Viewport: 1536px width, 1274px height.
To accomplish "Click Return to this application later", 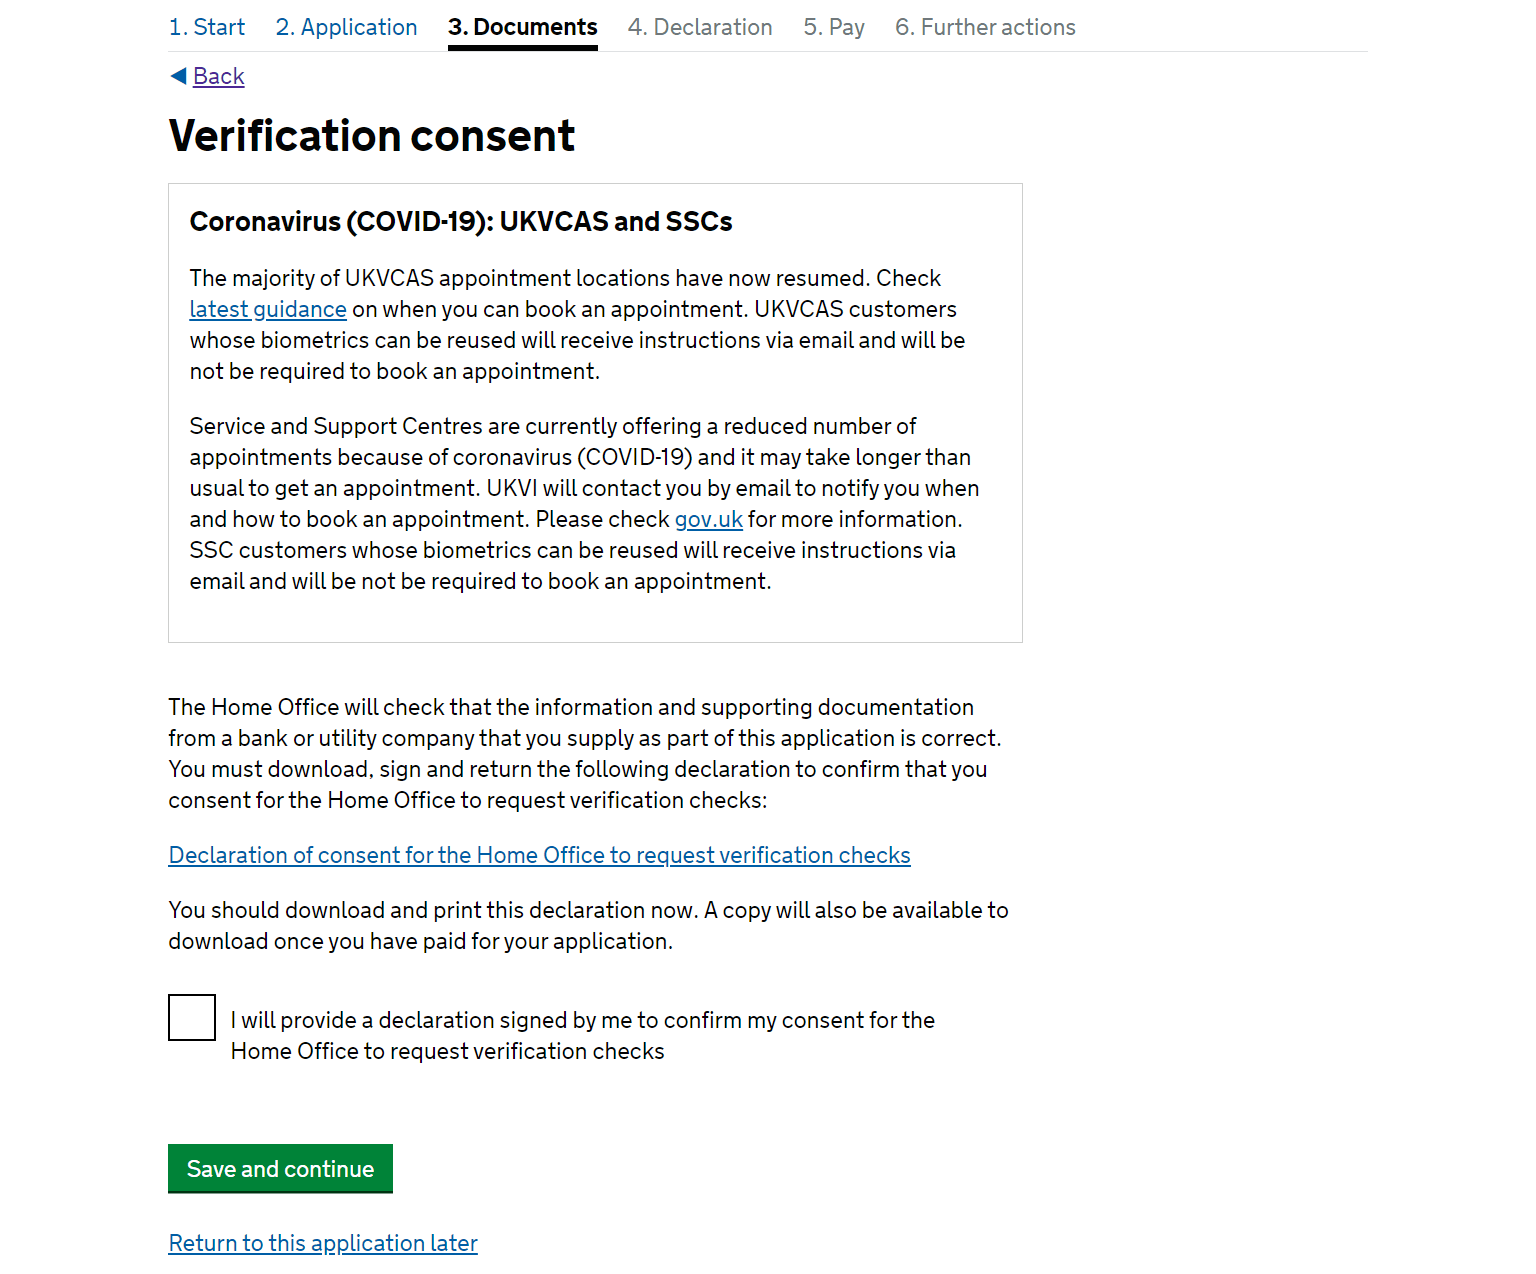I will [x=322, y=1242].
